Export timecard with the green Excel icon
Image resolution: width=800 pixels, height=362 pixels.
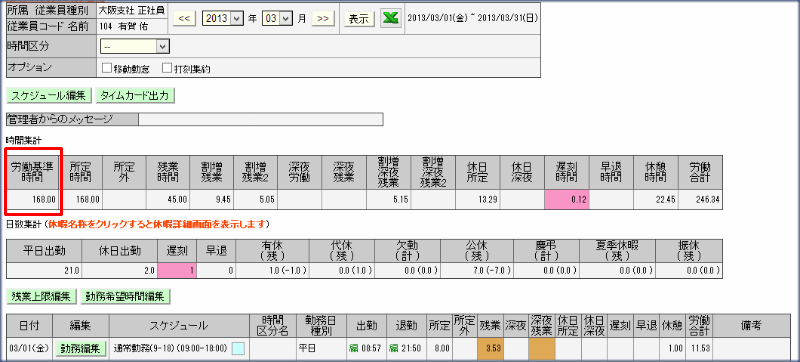[x=391, y=18]
